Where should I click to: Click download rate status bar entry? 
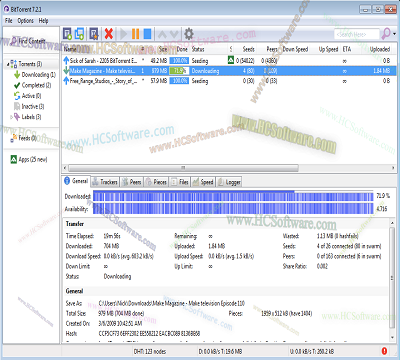coord(220,351)
